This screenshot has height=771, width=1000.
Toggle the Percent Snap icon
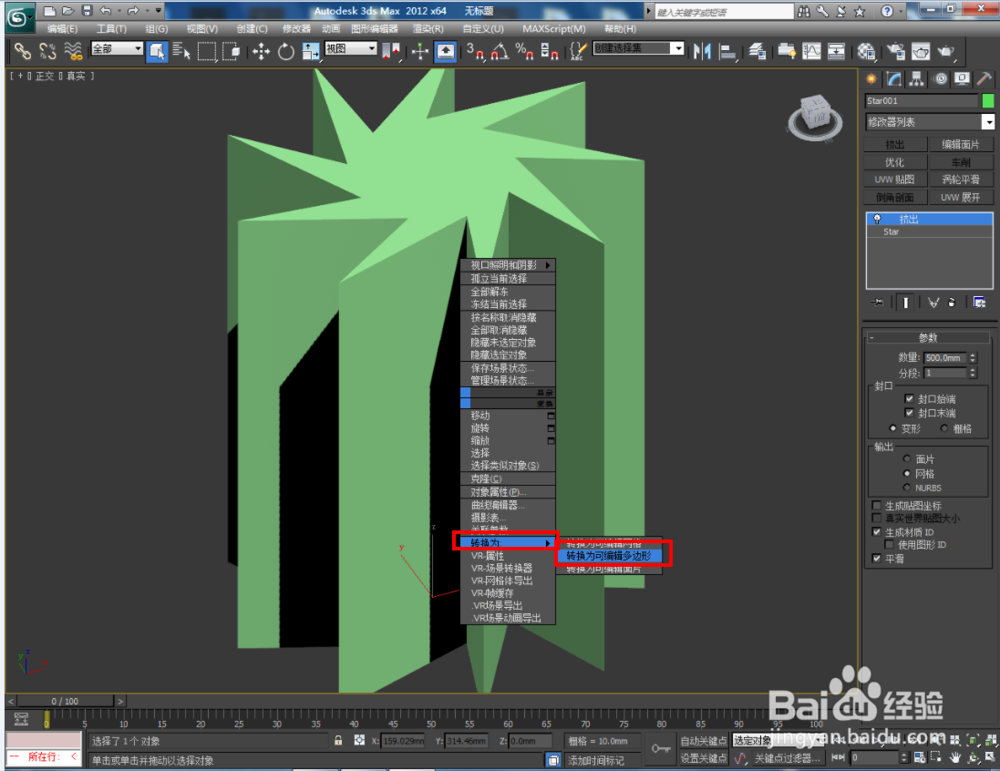point(524,52)
